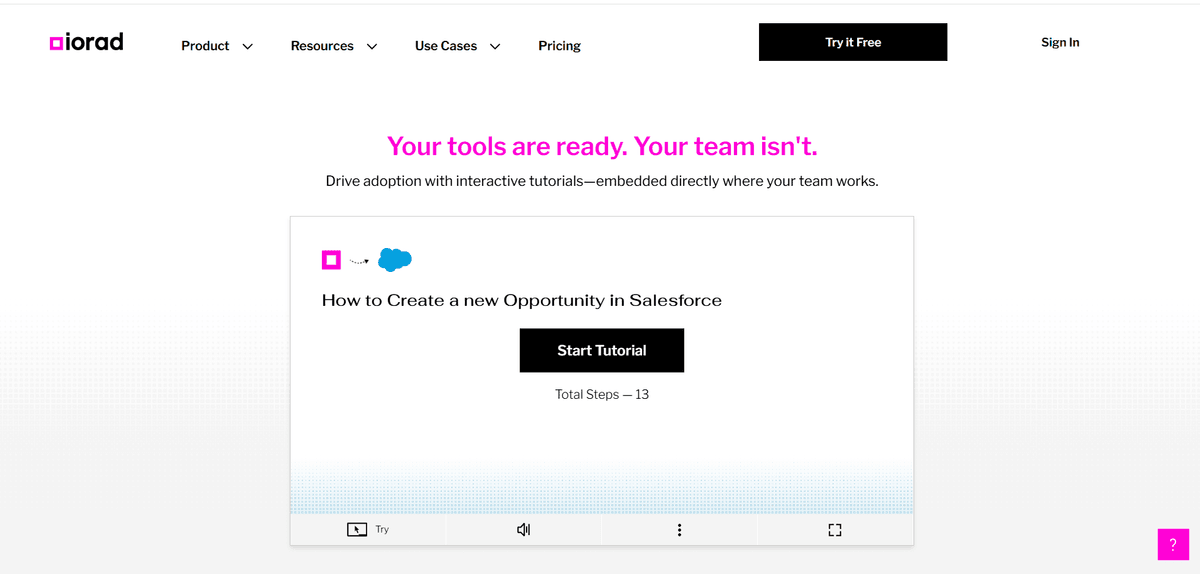Open the Product menu

205,46
